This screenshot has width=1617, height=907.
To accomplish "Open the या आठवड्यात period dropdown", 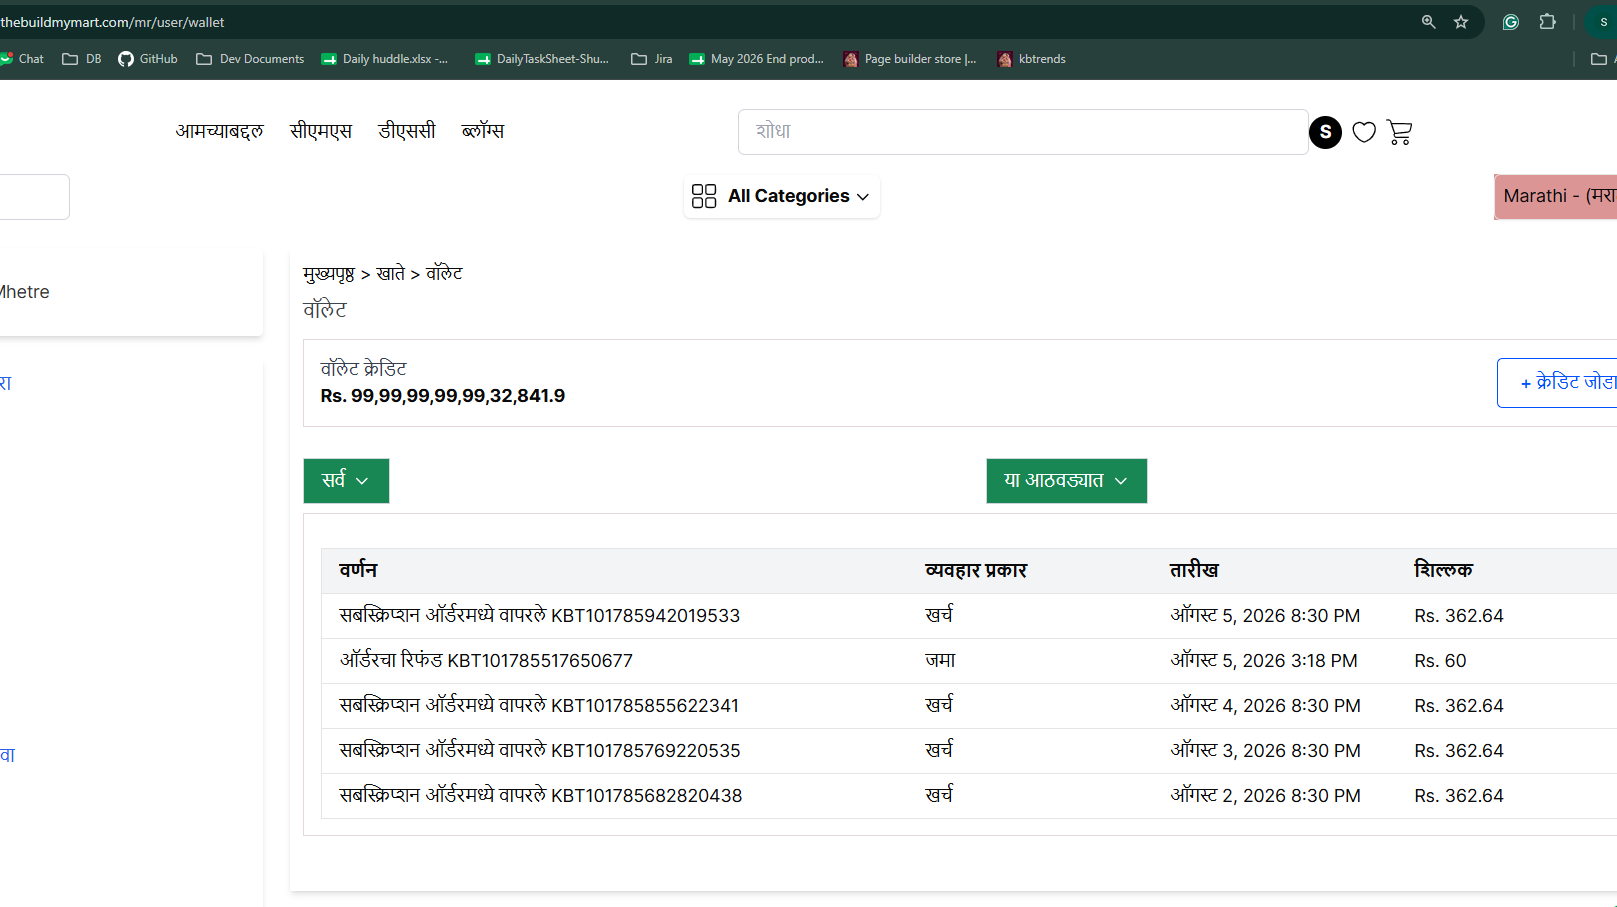I will [x=1066, y=481].
